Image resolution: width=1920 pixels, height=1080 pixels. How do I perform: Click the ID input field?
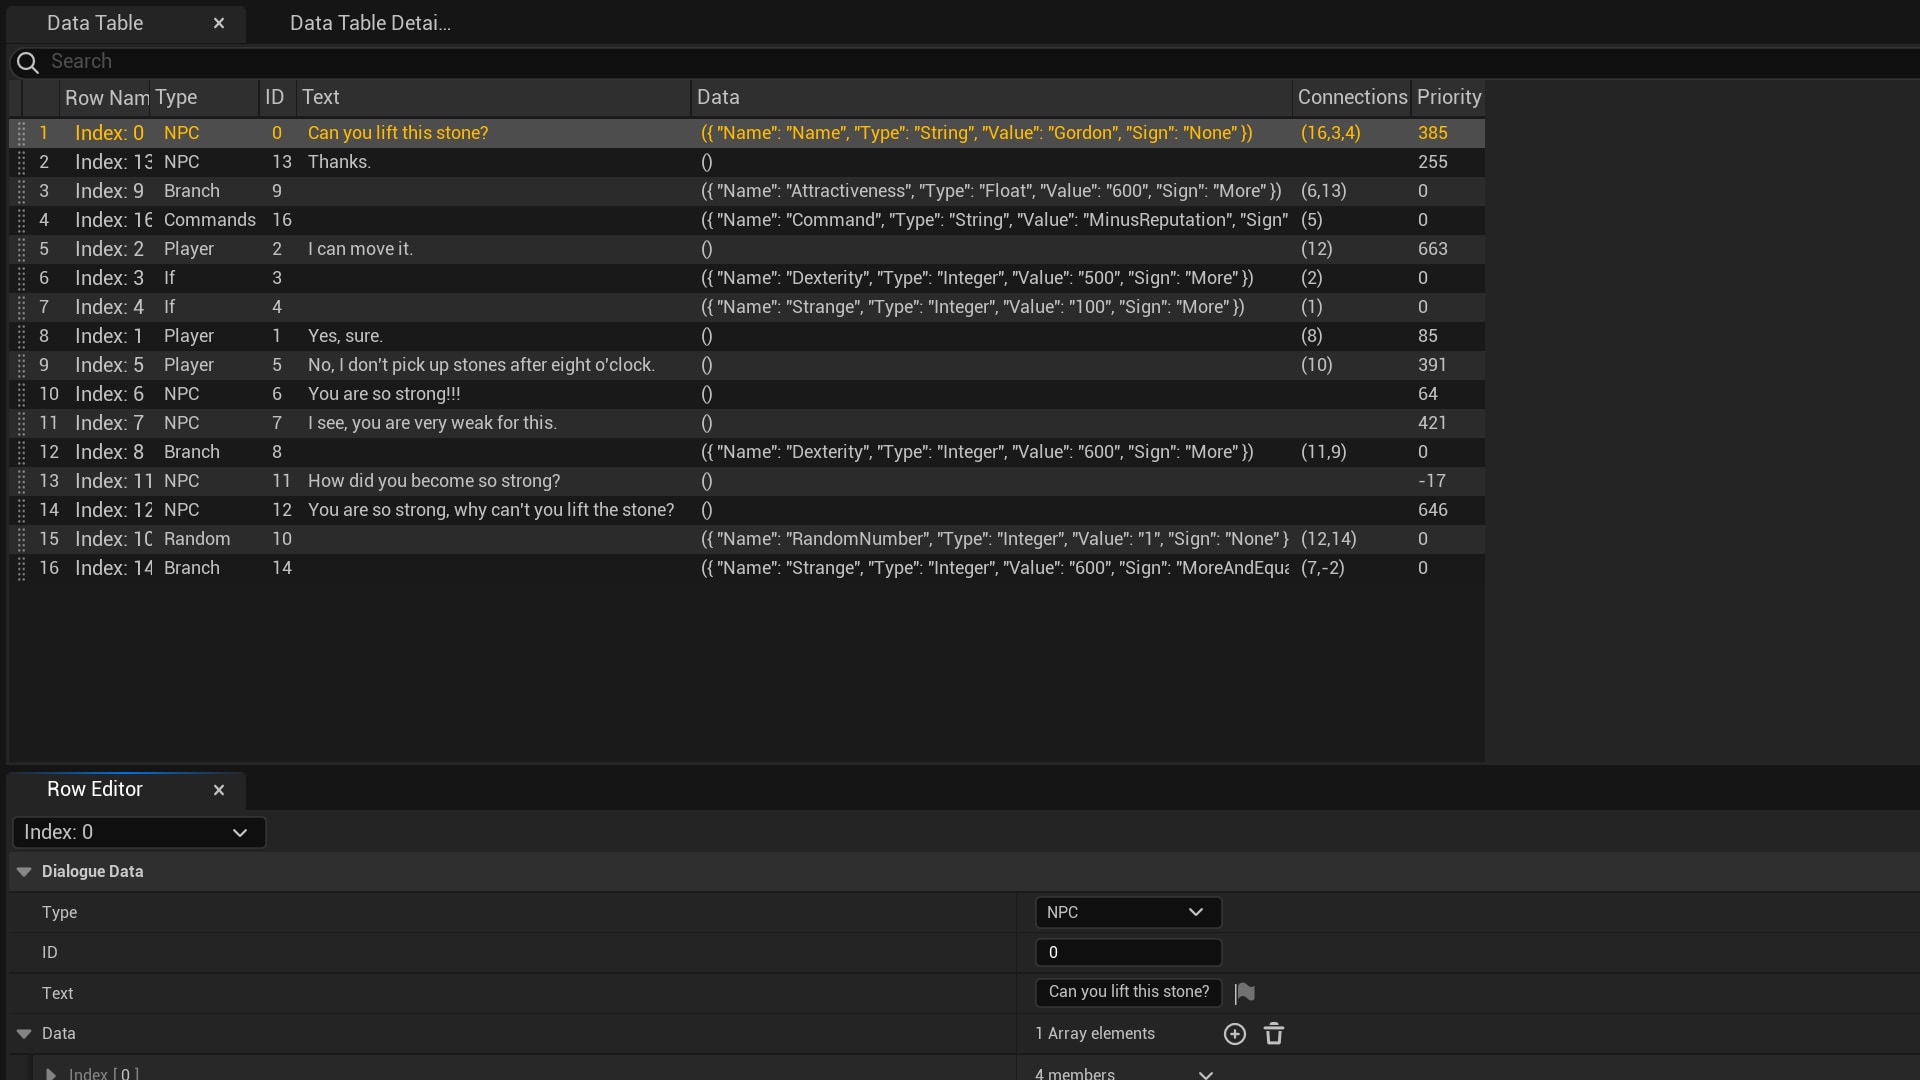tap(1127, 953)
